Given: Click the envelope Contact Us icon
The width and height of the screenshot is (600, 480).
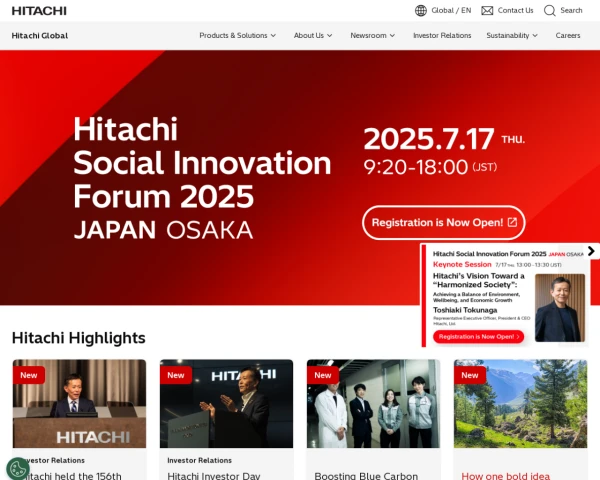Looking at the screenshot, I should (x=487, y=11).
